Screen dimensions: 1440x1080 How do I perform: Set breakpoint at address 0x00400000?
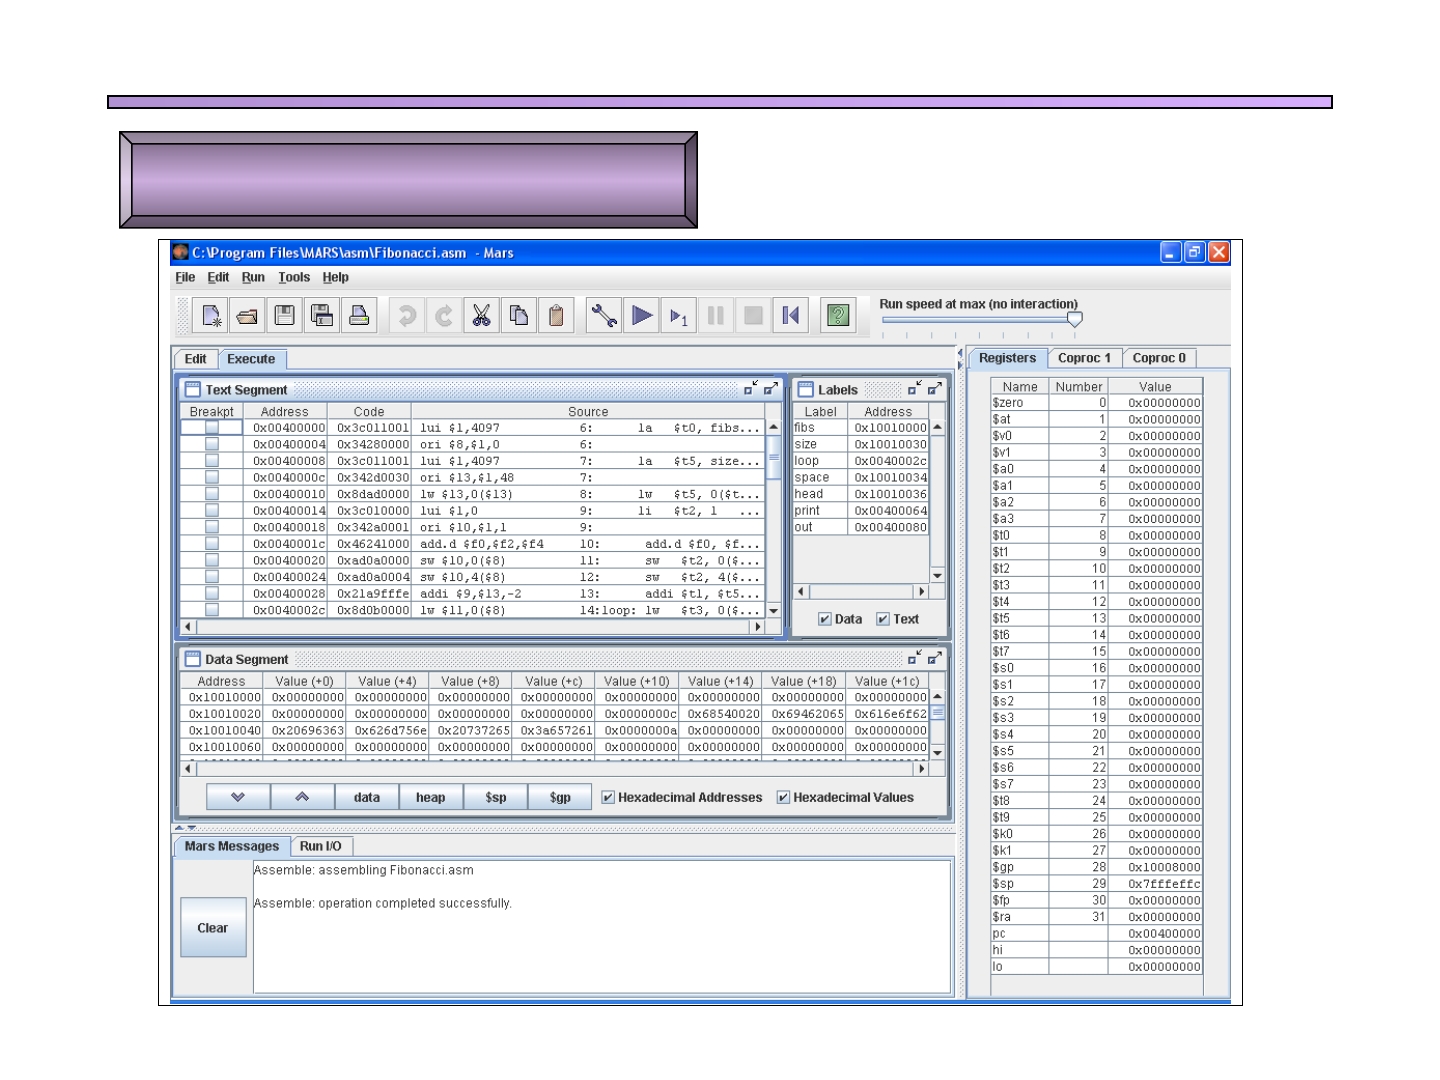click(212, 427)
